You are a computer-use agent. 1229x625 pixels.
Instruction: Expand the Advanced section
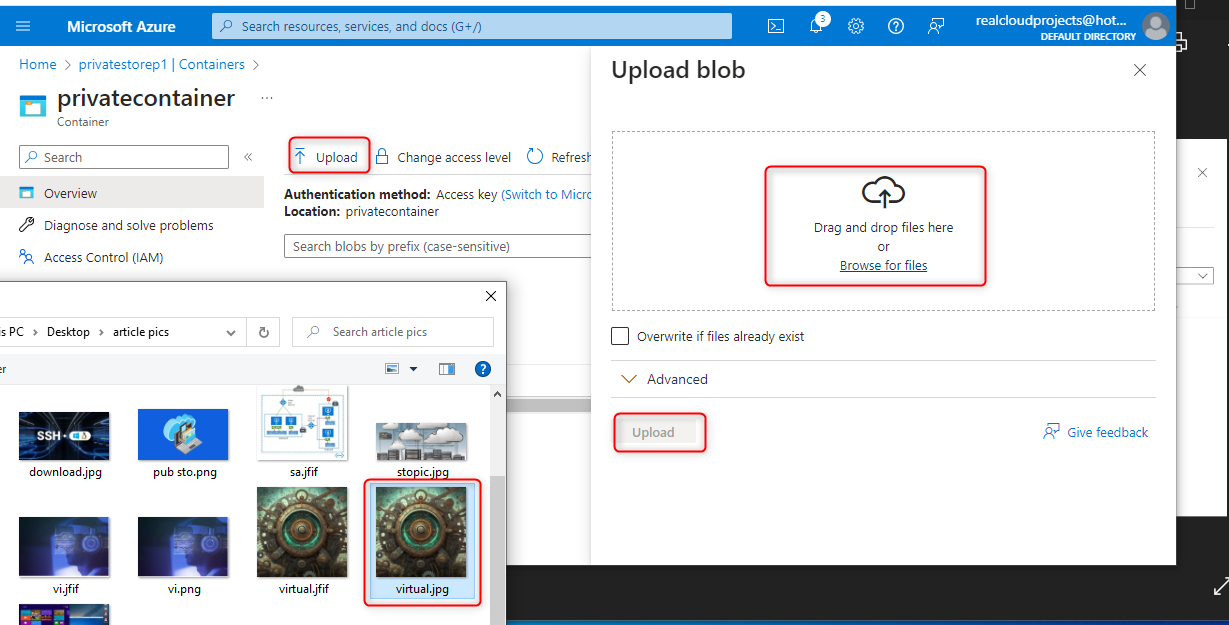click(x=664, y=379)
